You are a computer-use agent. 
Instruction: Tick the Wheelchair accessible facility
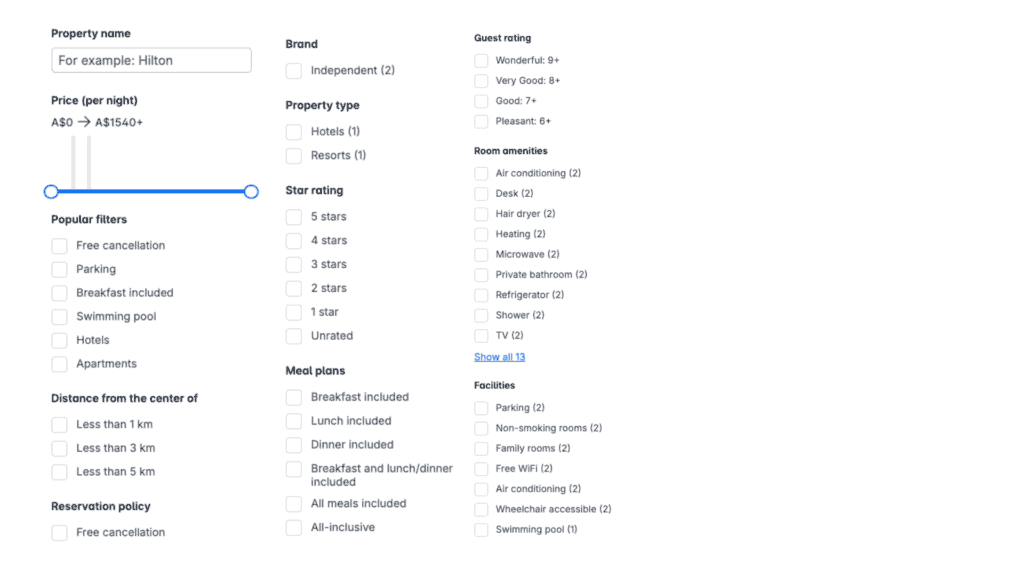pyautogui.click(x=482, y=509)
